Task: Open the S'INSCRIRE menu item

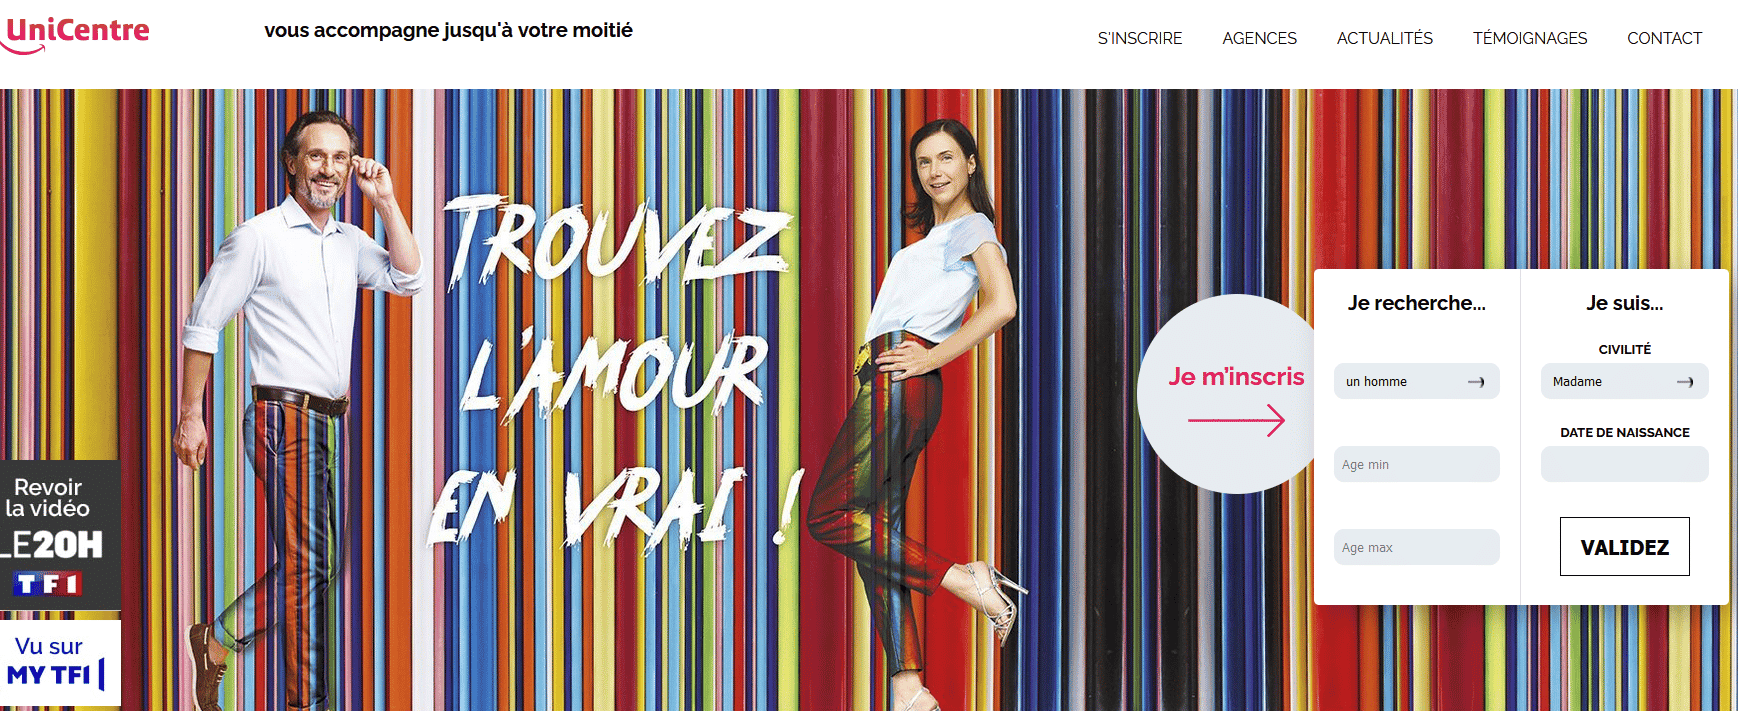Action: 1140,38
